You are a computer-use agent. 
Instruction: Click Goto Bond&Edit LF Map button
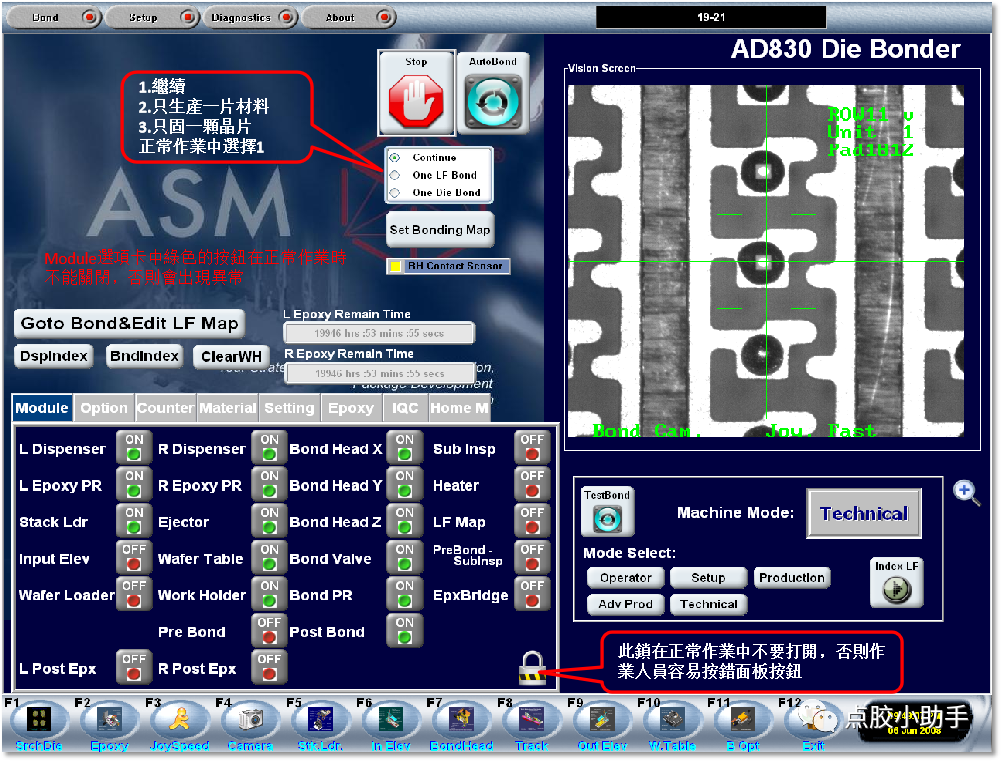[x=130, y=323]
